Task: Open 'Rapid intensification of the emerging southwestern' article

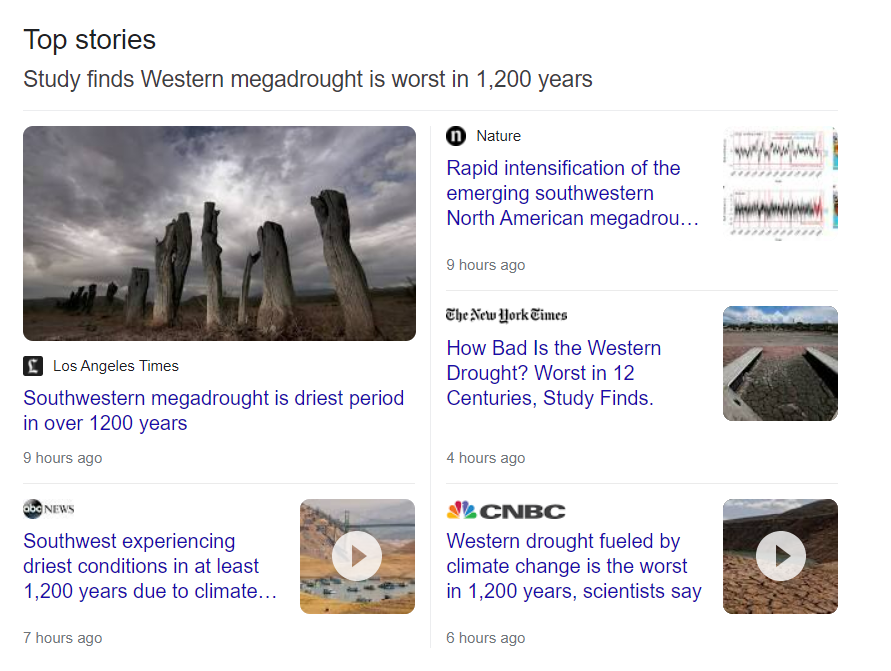Action: coord(572,193)
